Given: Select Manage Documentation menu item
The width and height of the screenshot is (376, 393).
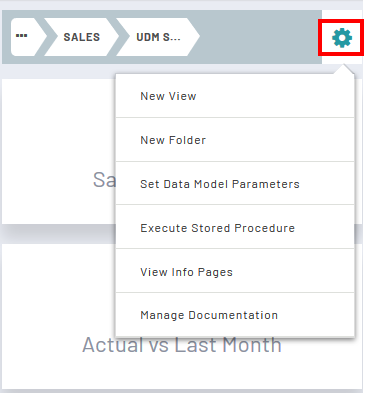Looking at the screenshot, I should coord(235,315).
